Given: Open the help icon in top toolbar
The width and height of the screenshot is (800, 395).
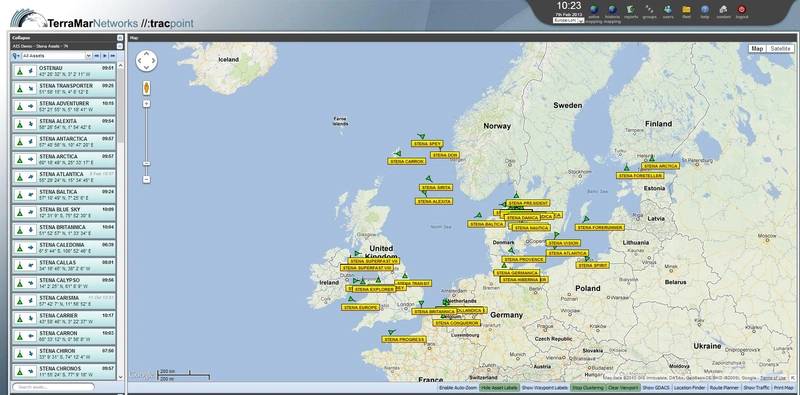Looking at the screenshot, I should [x=705, y=10].
